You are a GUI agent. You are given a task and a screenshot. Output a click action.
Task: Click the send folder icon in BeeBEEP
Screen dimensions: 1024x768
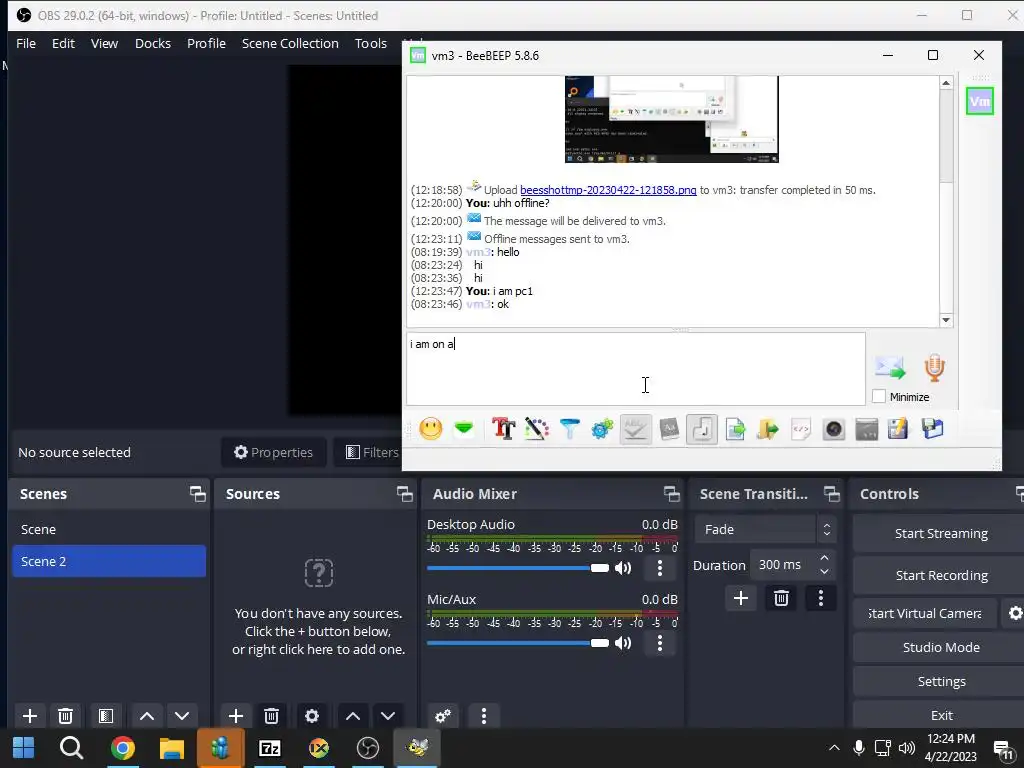tap(768, 429)
